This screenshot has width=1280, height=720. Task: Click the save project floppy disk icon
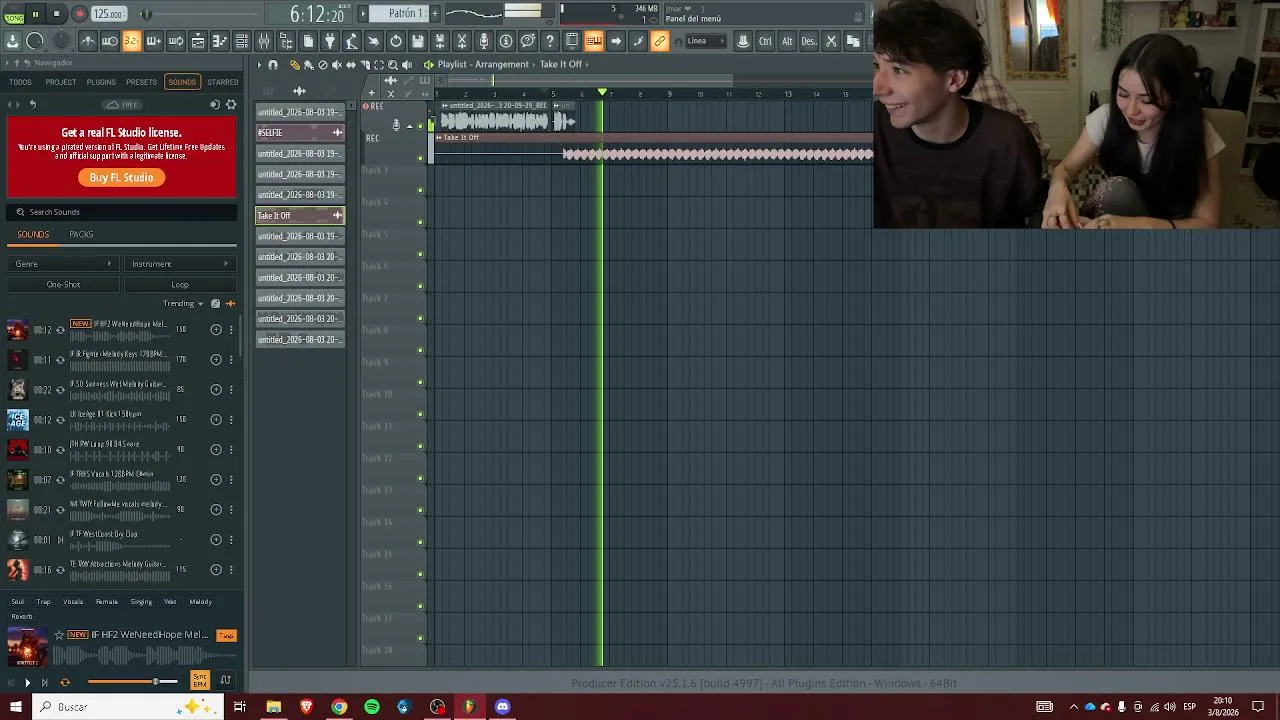(418, 41)
